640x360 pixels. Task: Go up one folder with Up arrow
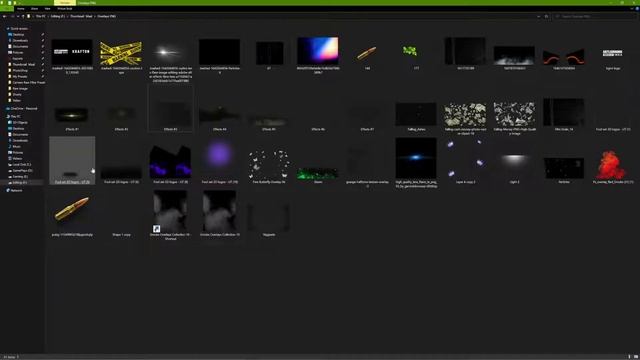pyautogui.click(x=23, y=16)
